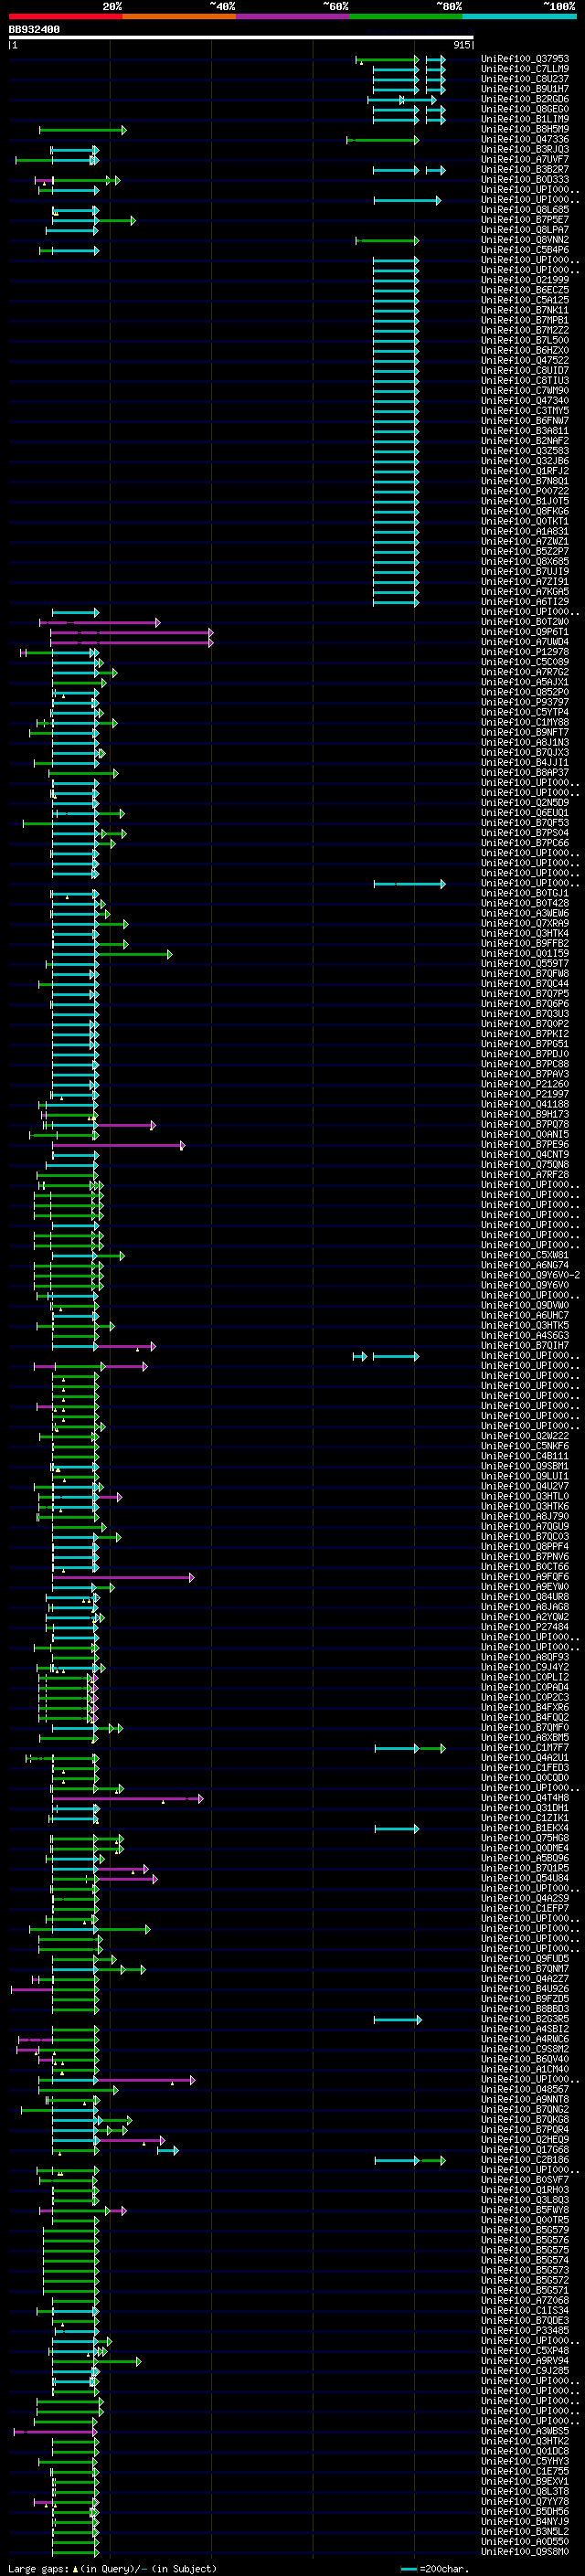
Task: Click the UniRef100_A7UVF7 entry
Action: point(525,159)
